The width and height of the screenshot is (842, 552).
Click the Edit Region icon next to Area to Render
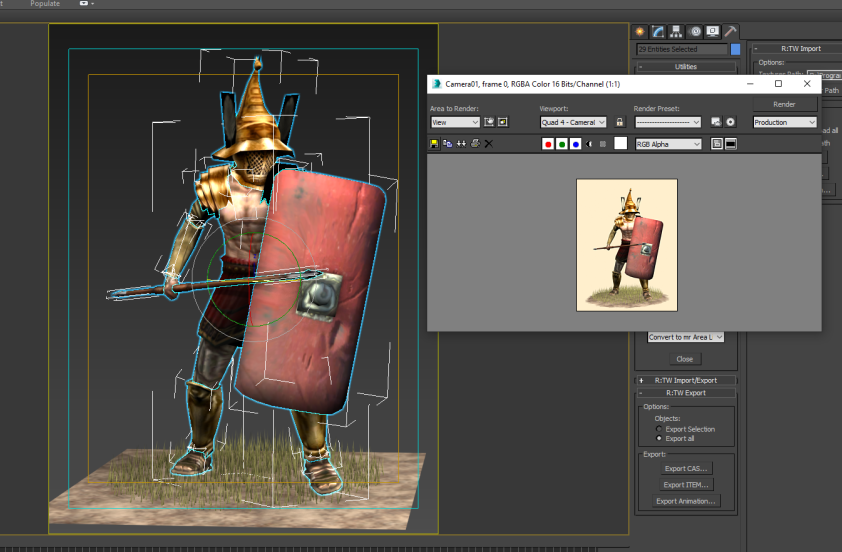(x=489, y=122)
